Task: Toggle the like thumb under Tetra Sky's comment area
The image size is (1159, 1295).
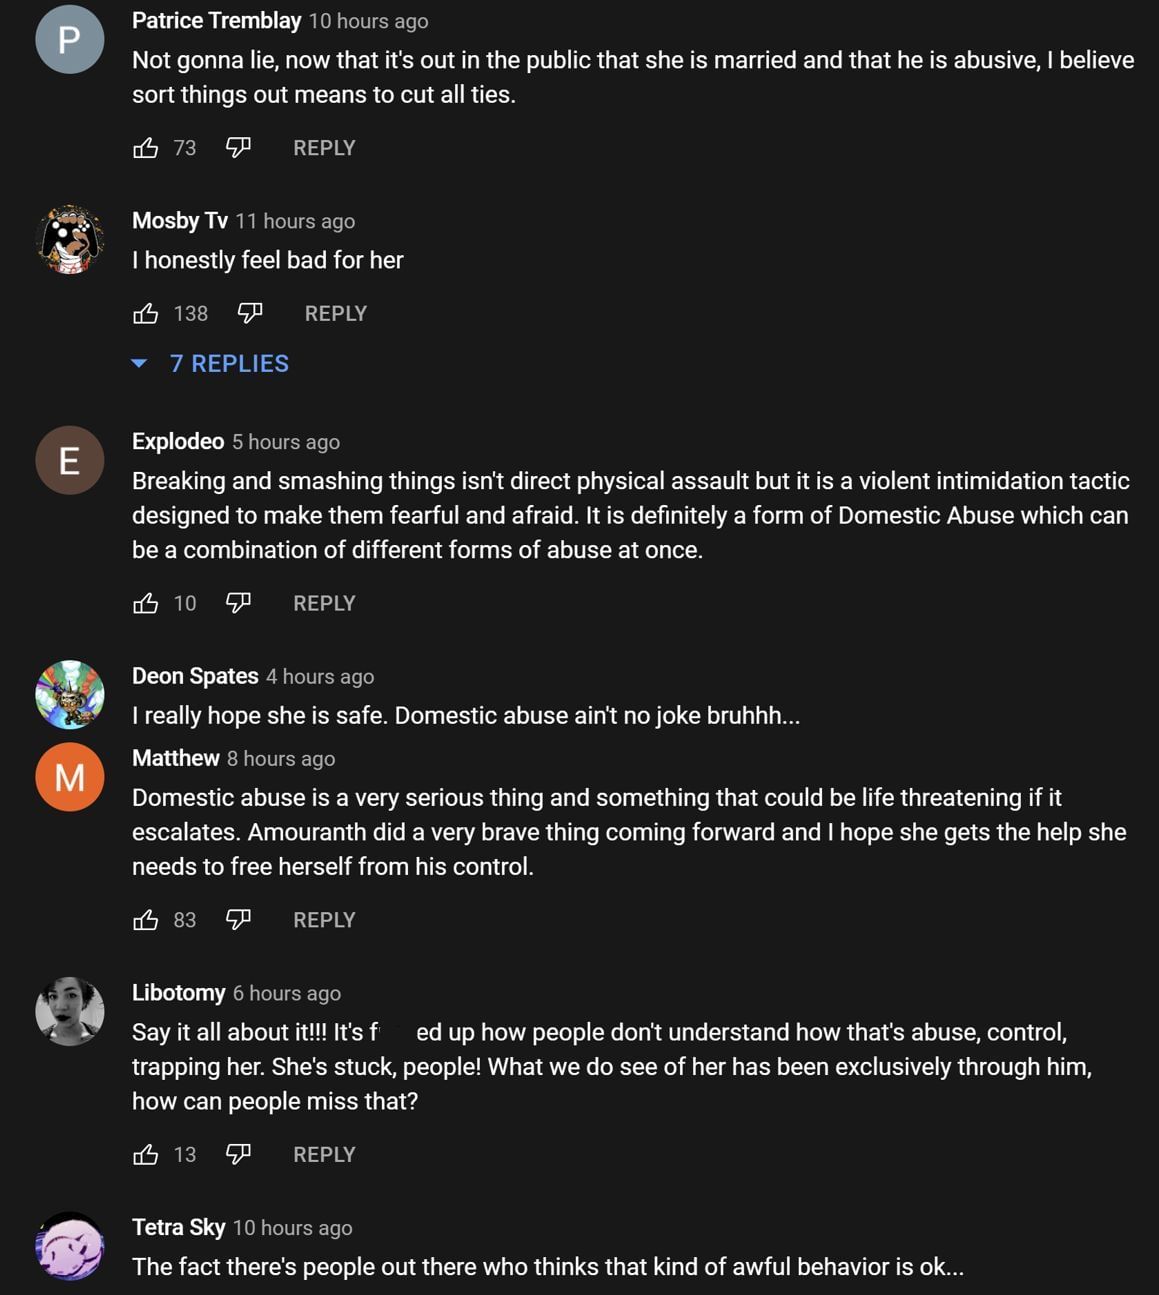Action: (147, 1293)
